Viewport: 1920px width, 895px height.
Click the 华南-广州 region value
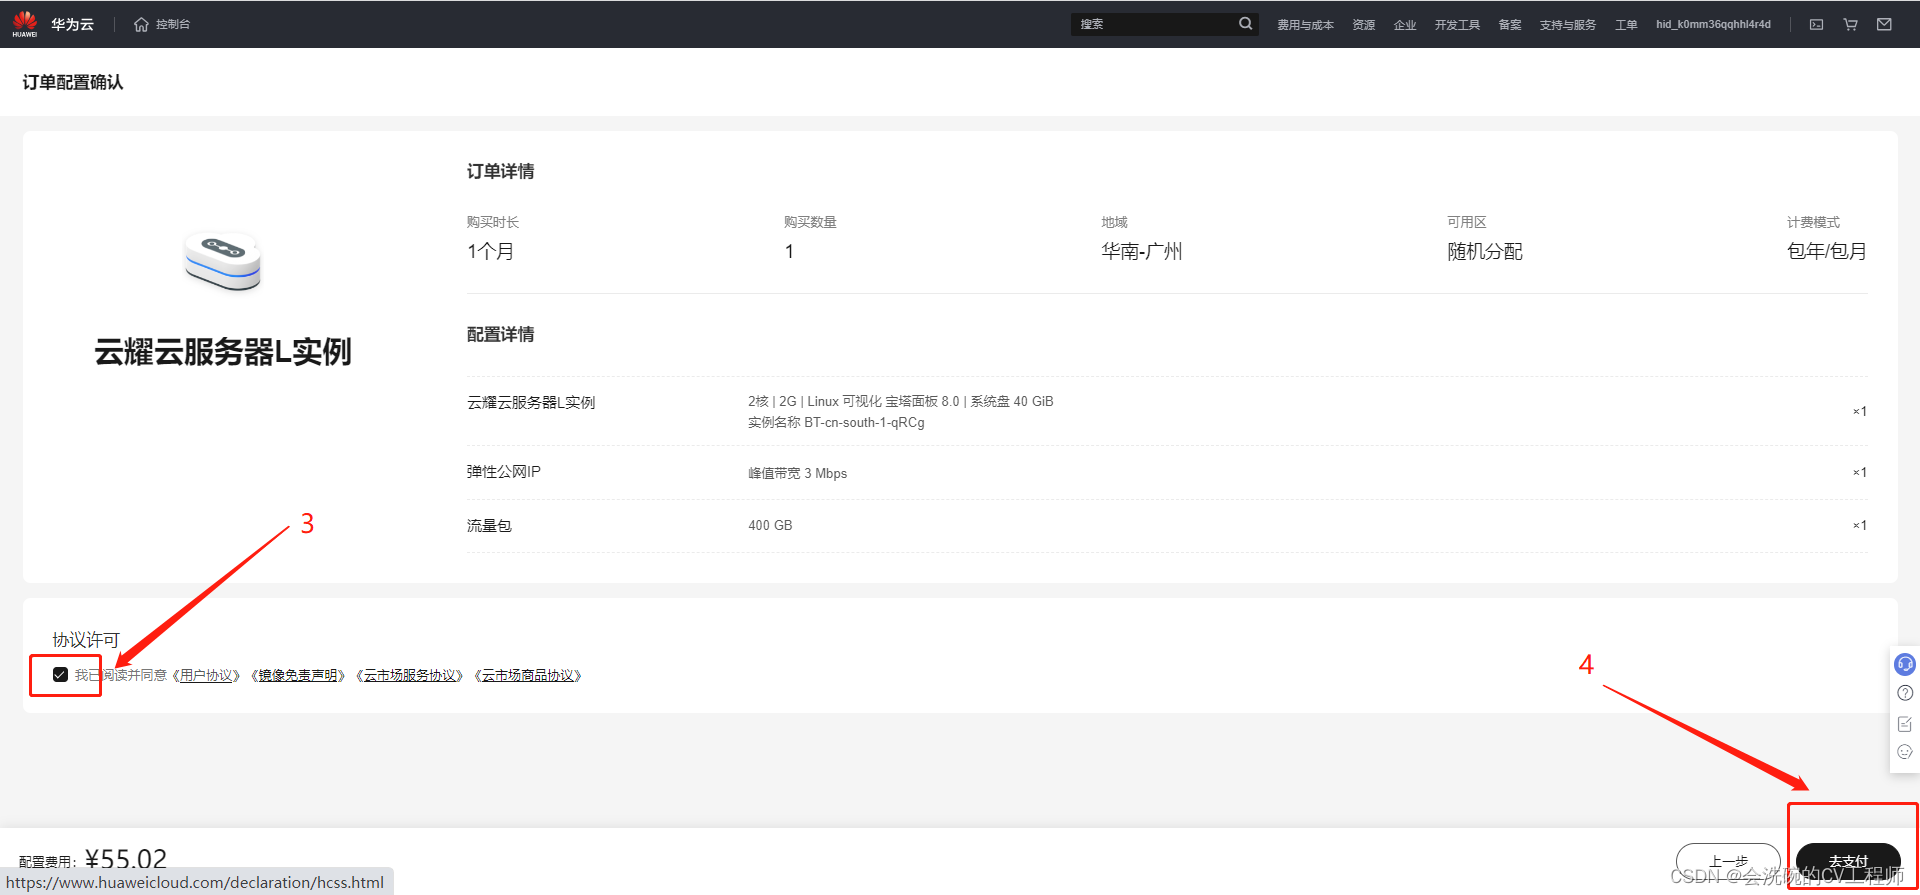pos(1142,251)
